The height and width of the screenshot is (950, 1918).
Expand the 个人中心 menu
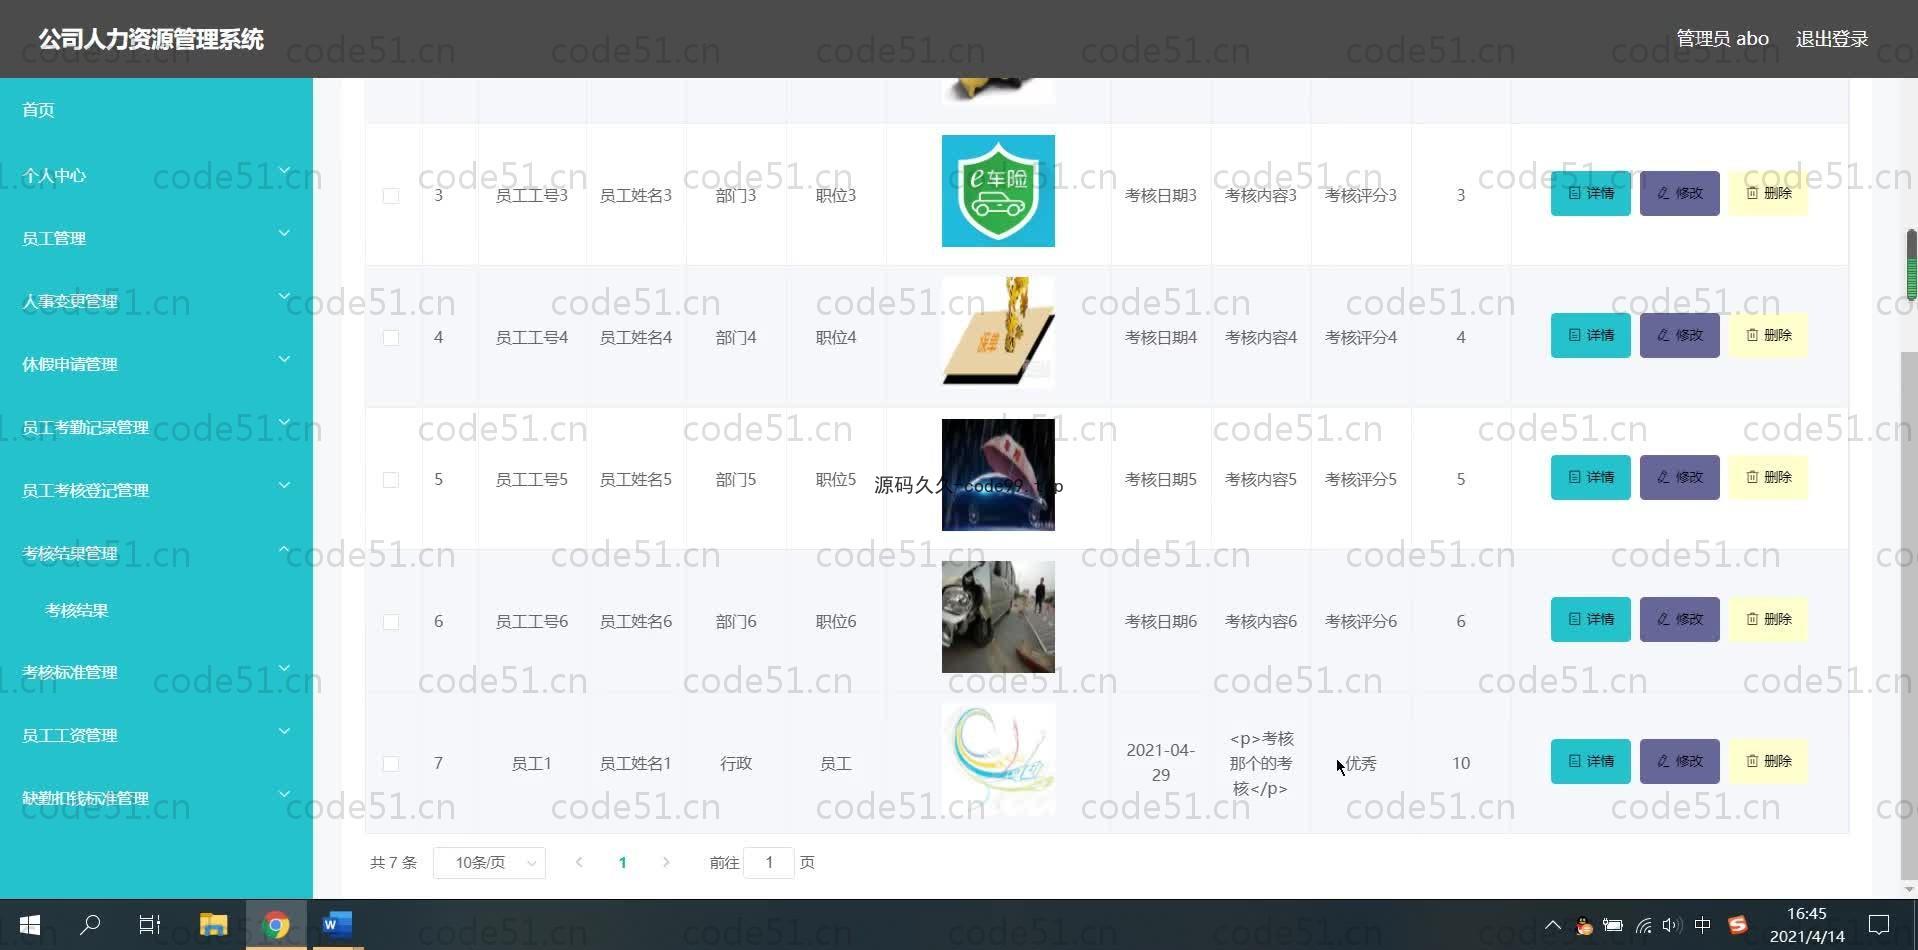tap(156, 175)
